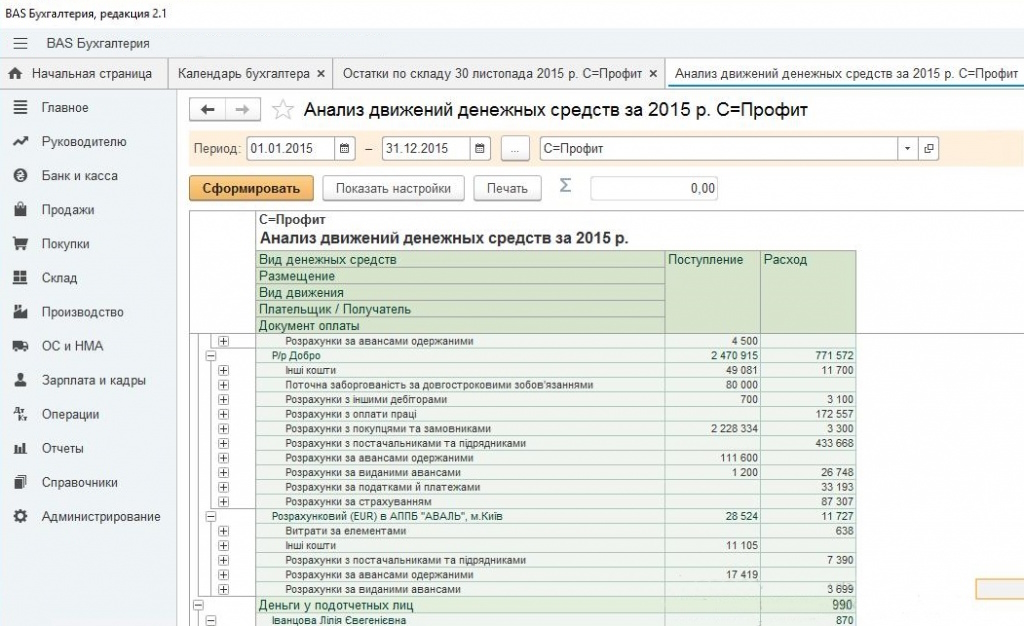Open the Справочники section
Image resolution: width=1024 pixels, height=626 pixels.
tap(79, 482)
